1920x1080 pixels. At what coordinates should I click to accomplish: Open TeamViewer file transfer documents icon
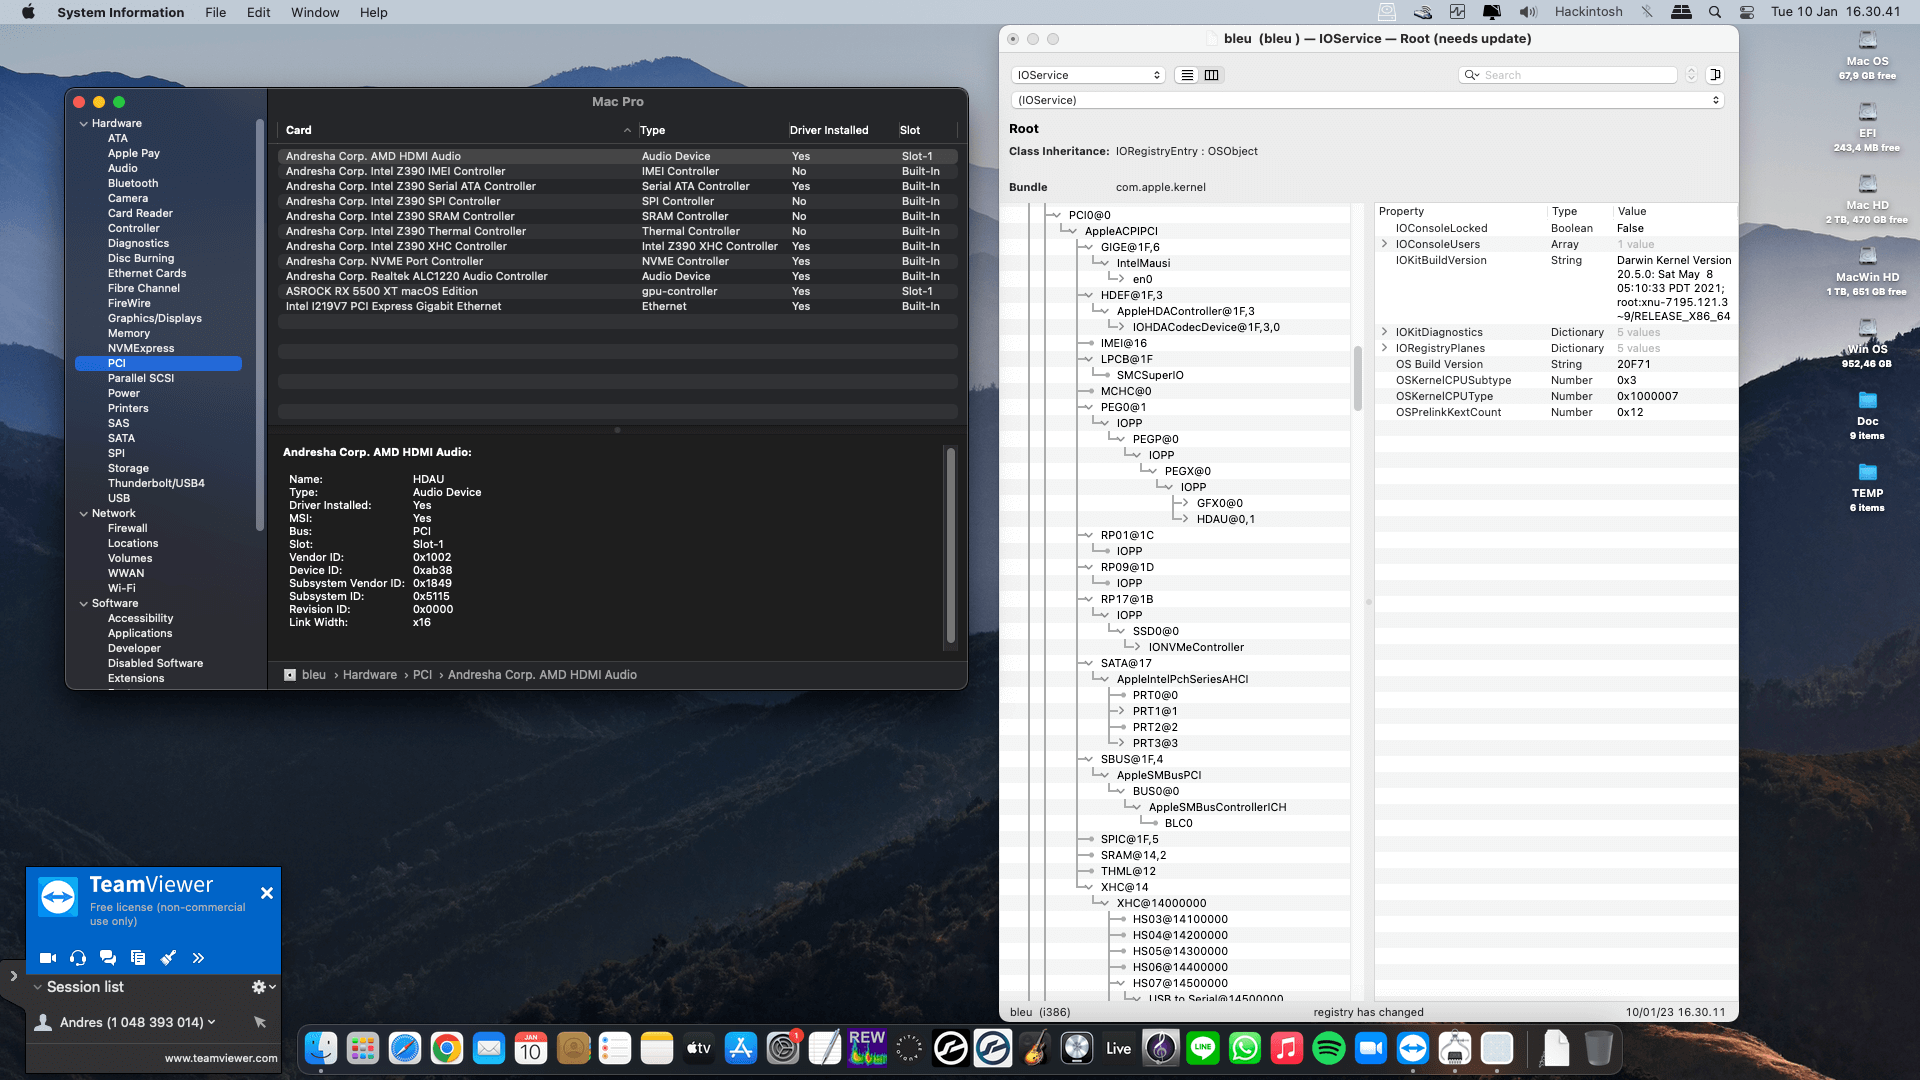coord(138,958)
